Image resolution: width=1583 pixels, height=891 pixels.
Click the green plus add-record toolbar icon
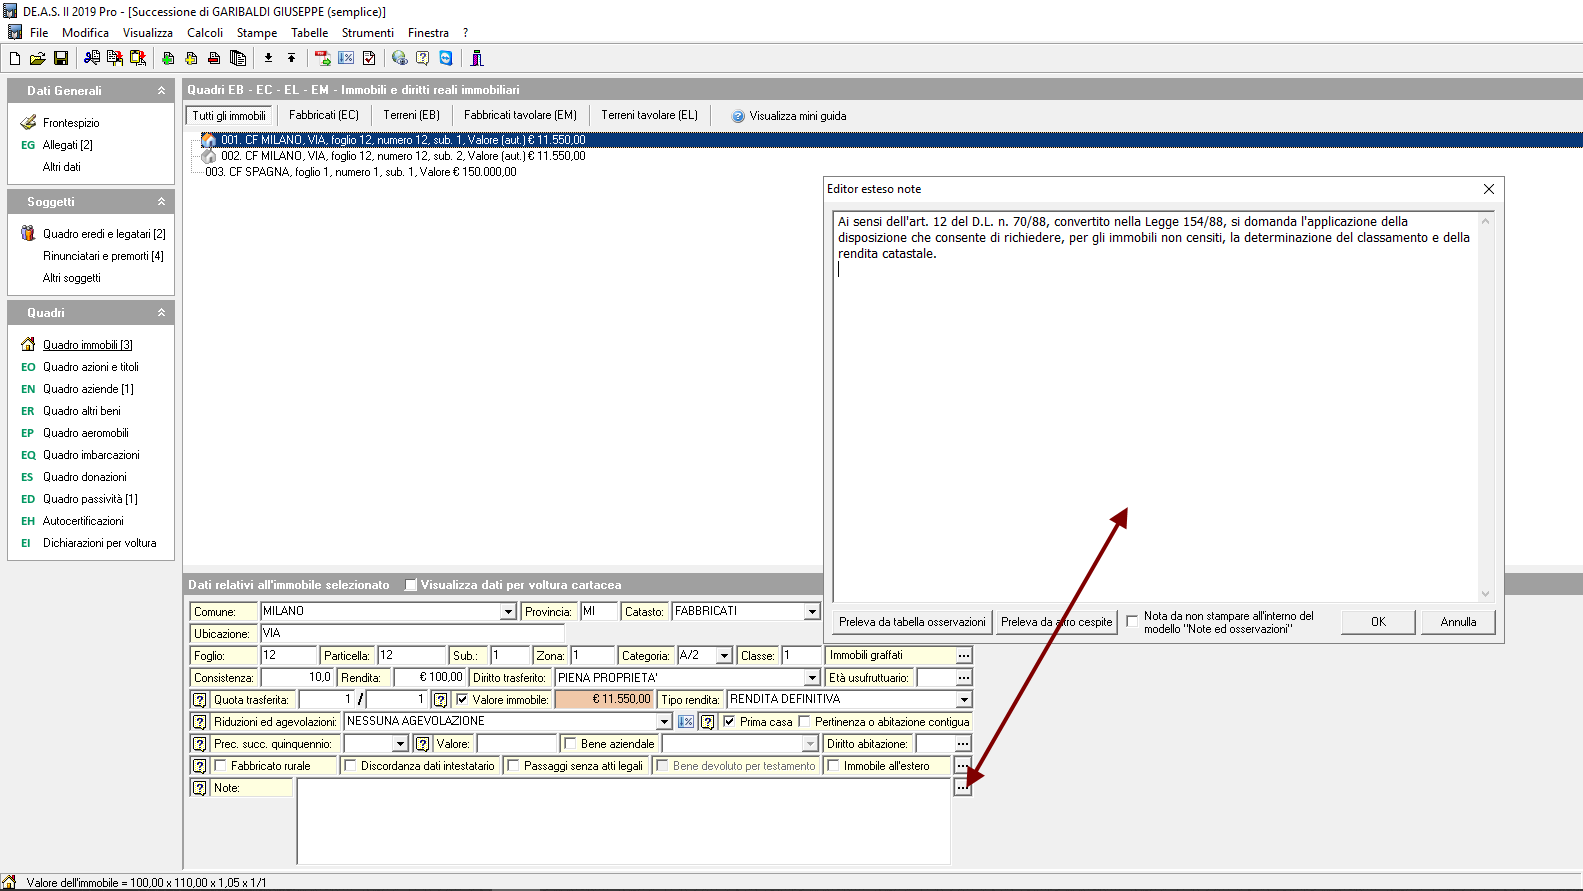[x=168, y=58]
